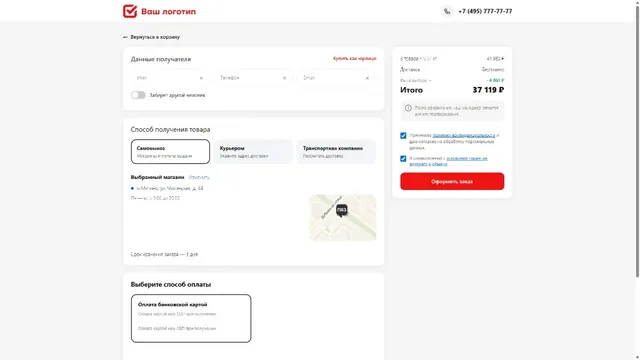Click the red 'Оформить заказ' button
Screen dimensions: 640x360
click(452, 181)
